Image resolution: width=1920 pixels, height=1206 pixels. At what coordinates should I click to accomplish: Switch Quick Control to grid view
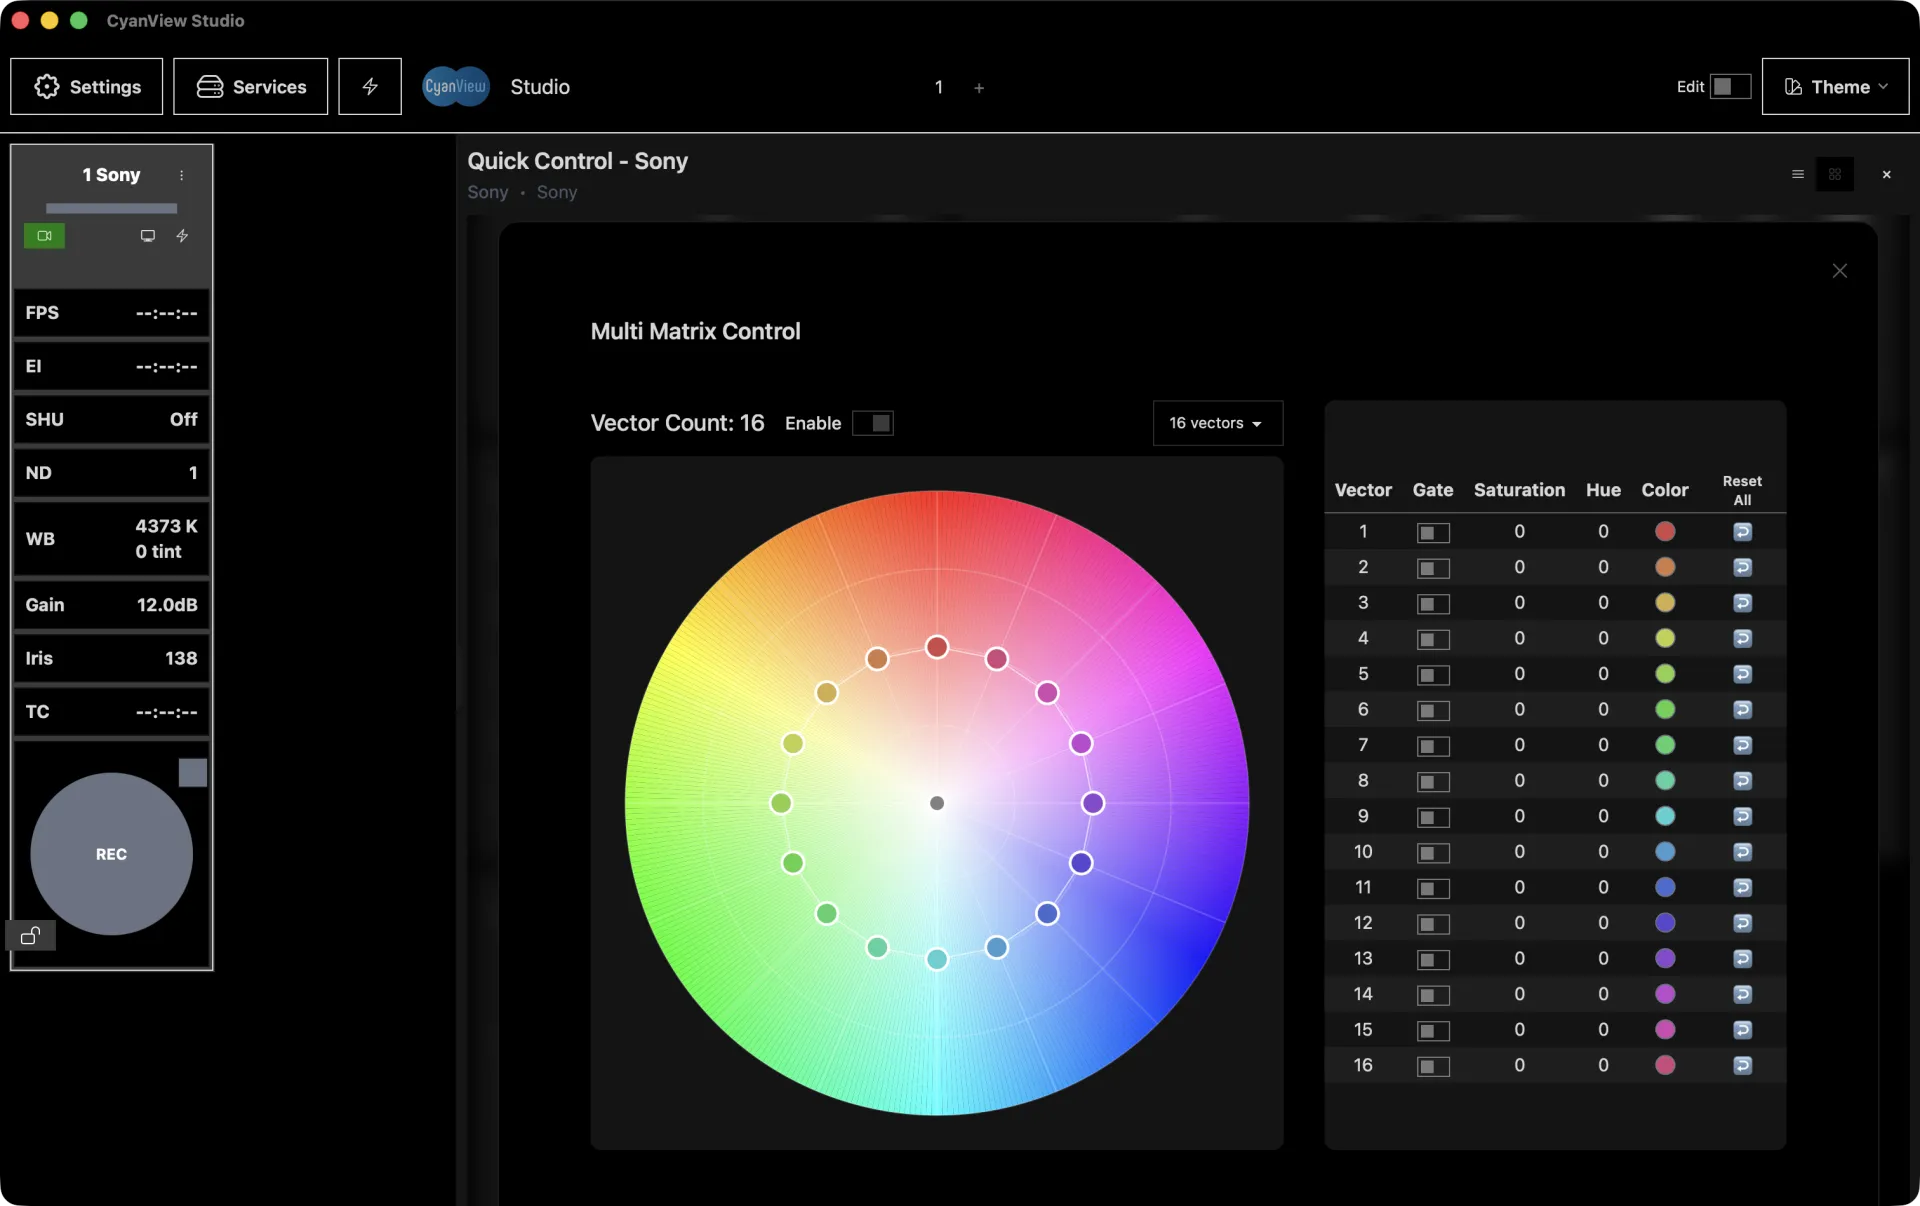[x=1835, y=175]
